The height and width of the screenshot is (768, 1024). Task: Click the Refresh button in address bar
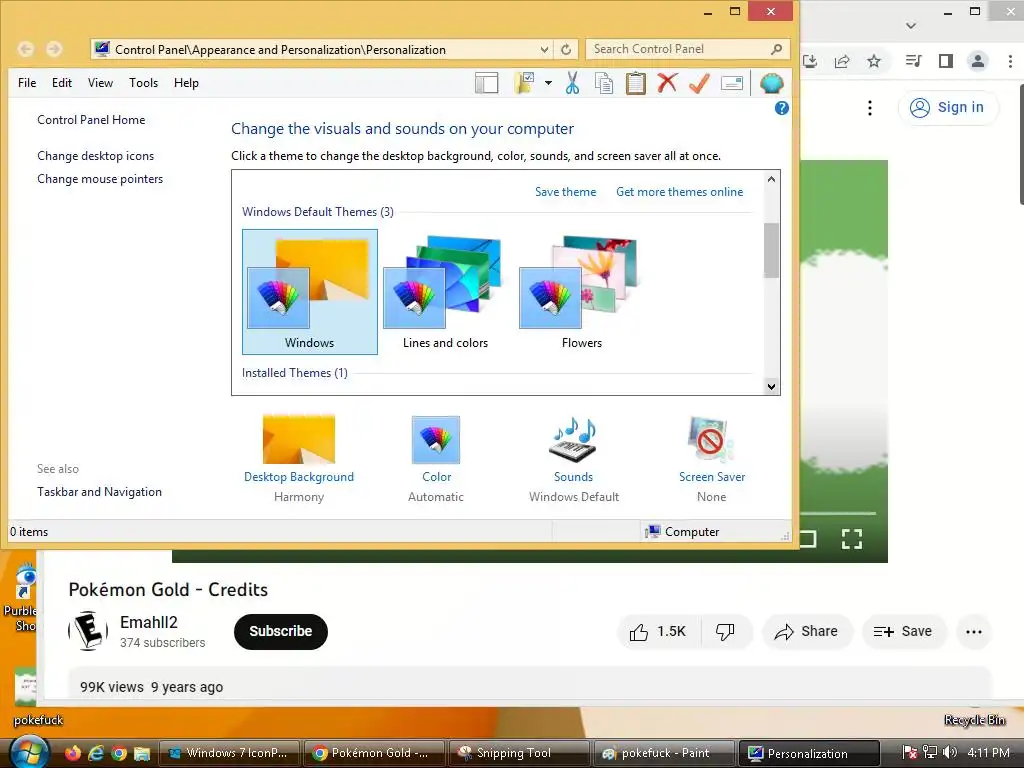pos(566,50)
